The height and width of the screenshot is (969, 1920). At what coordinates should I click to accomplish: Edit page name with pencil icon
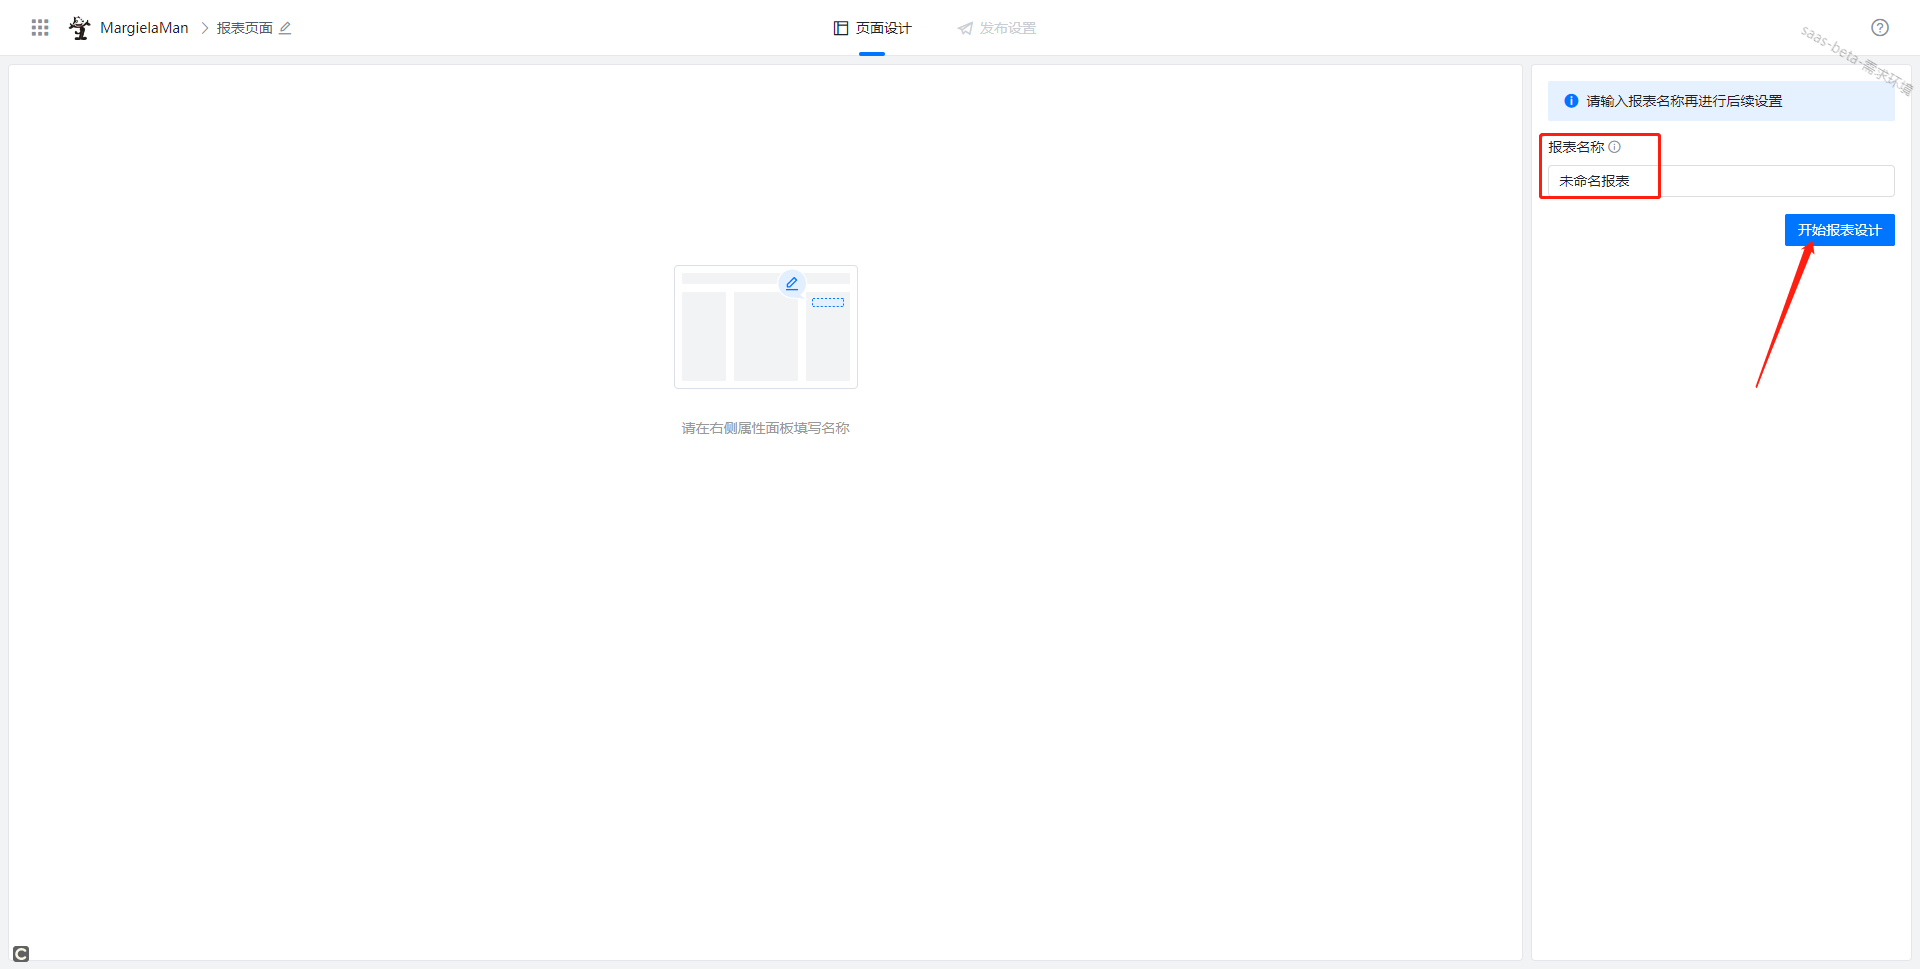pyautogui.click(x=285, y=28)
